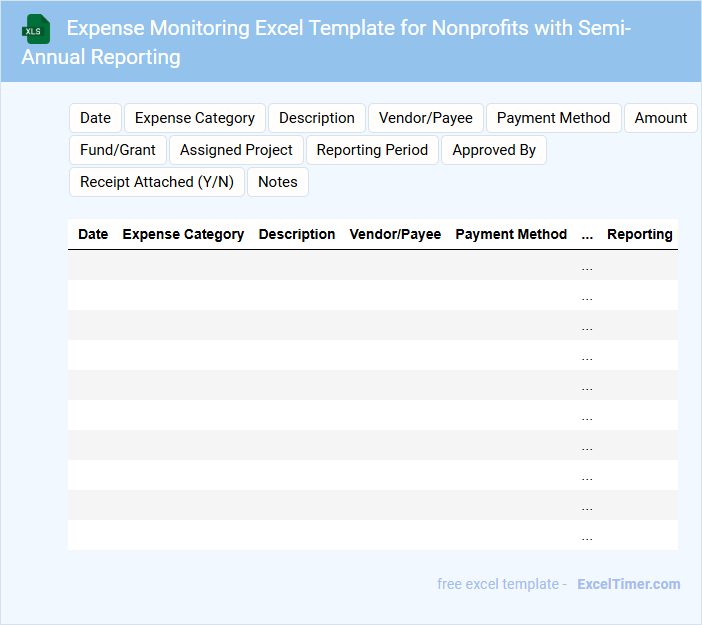
Task: Choose the Reporting Period tag chip
Action: click(x=372, y=150)
